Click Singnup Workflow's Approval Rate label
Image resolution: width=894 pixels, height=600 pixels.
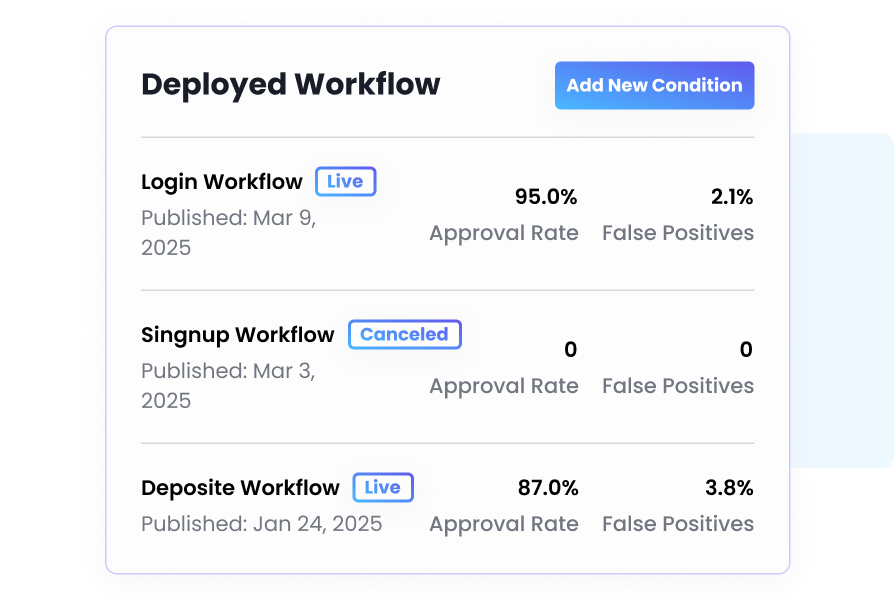pyautogui.click(x=504, y=386)
